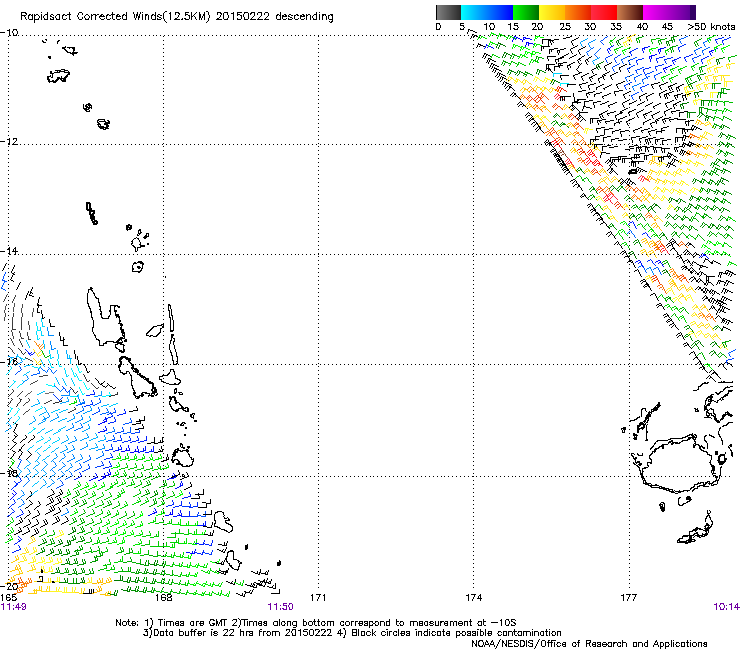Click the brown 35-40 knots legend swatch
The height and width of the screenshot is (650, 740).
630,12
